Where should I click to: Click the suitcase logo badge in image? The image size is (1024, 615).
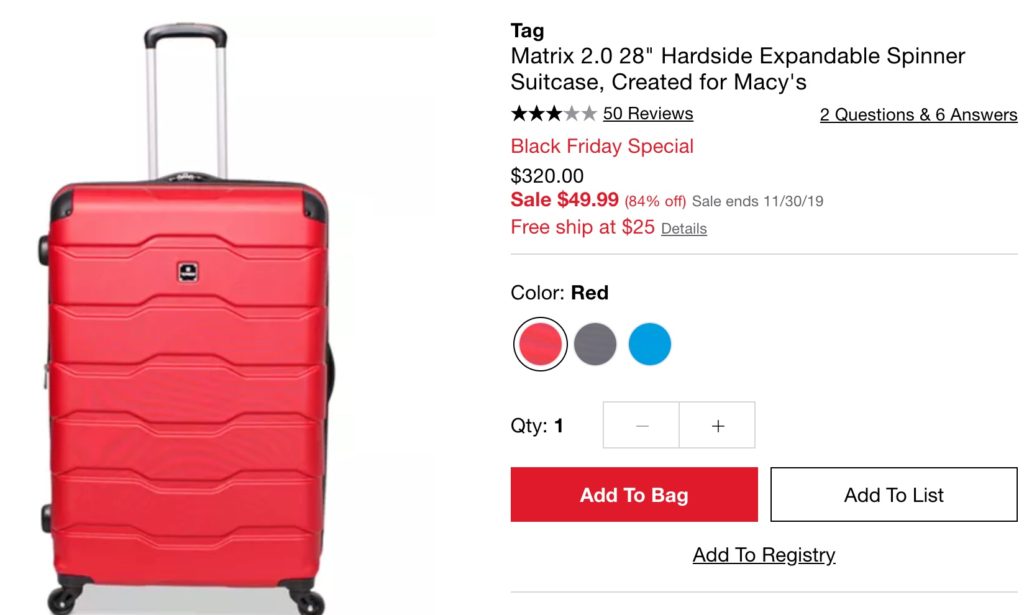click(x=188, y=272)
